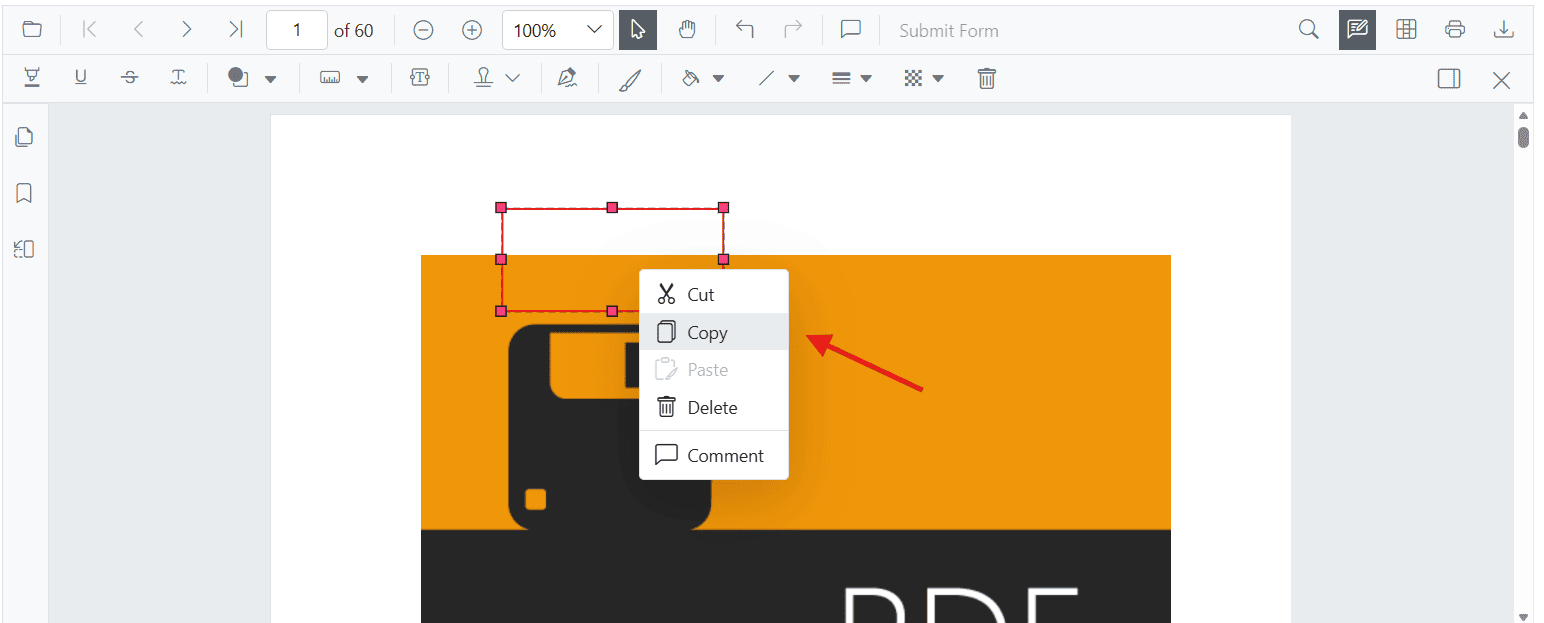
Task: Add a comment from the top toolbar
Action: (x=851, y=30)
